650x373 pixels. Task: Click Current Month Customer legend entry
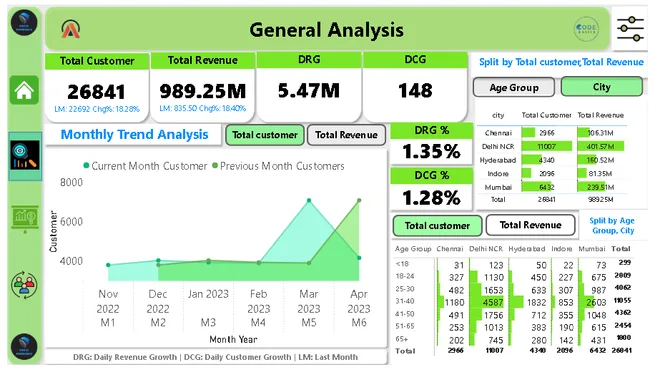145,166
